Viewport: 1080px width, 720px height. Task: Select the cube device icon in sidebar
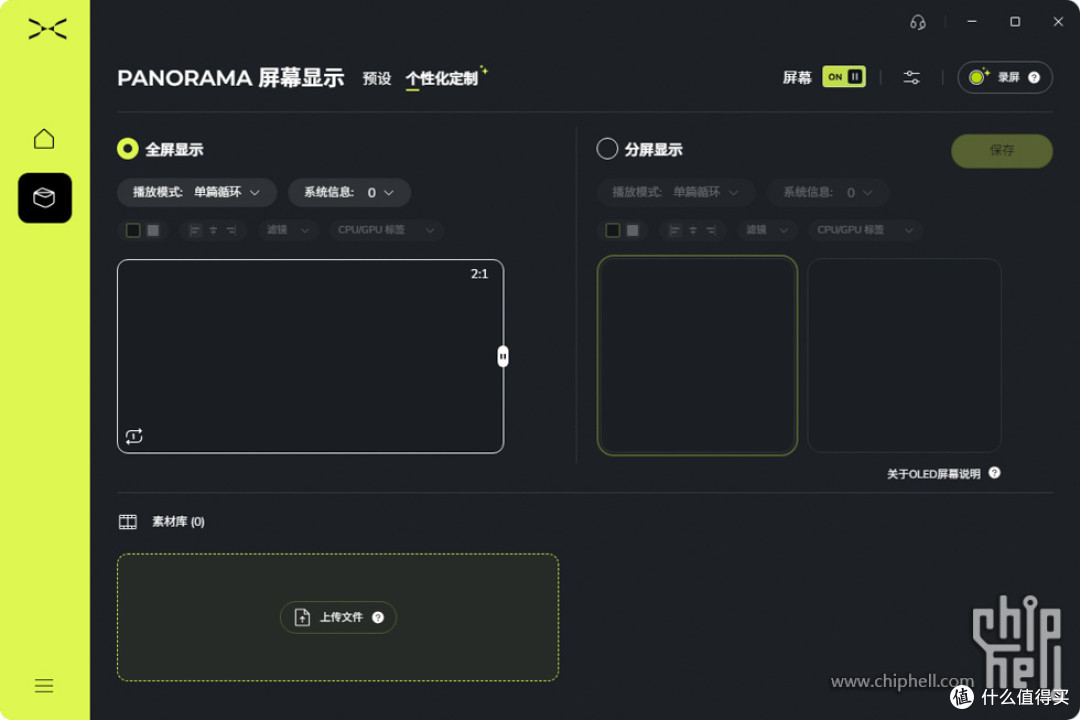(x=45, y=198)
